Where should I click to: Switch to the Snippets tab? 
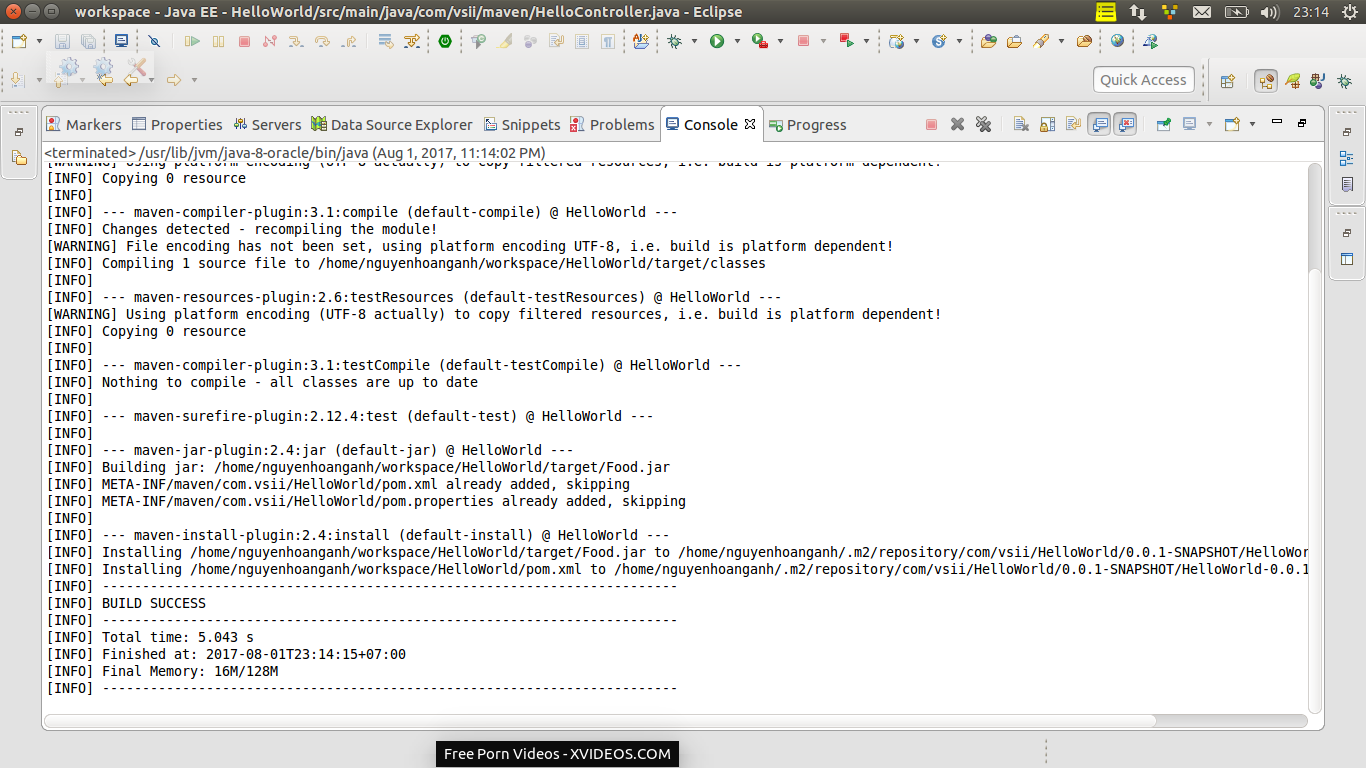click(x=521, y=124)
